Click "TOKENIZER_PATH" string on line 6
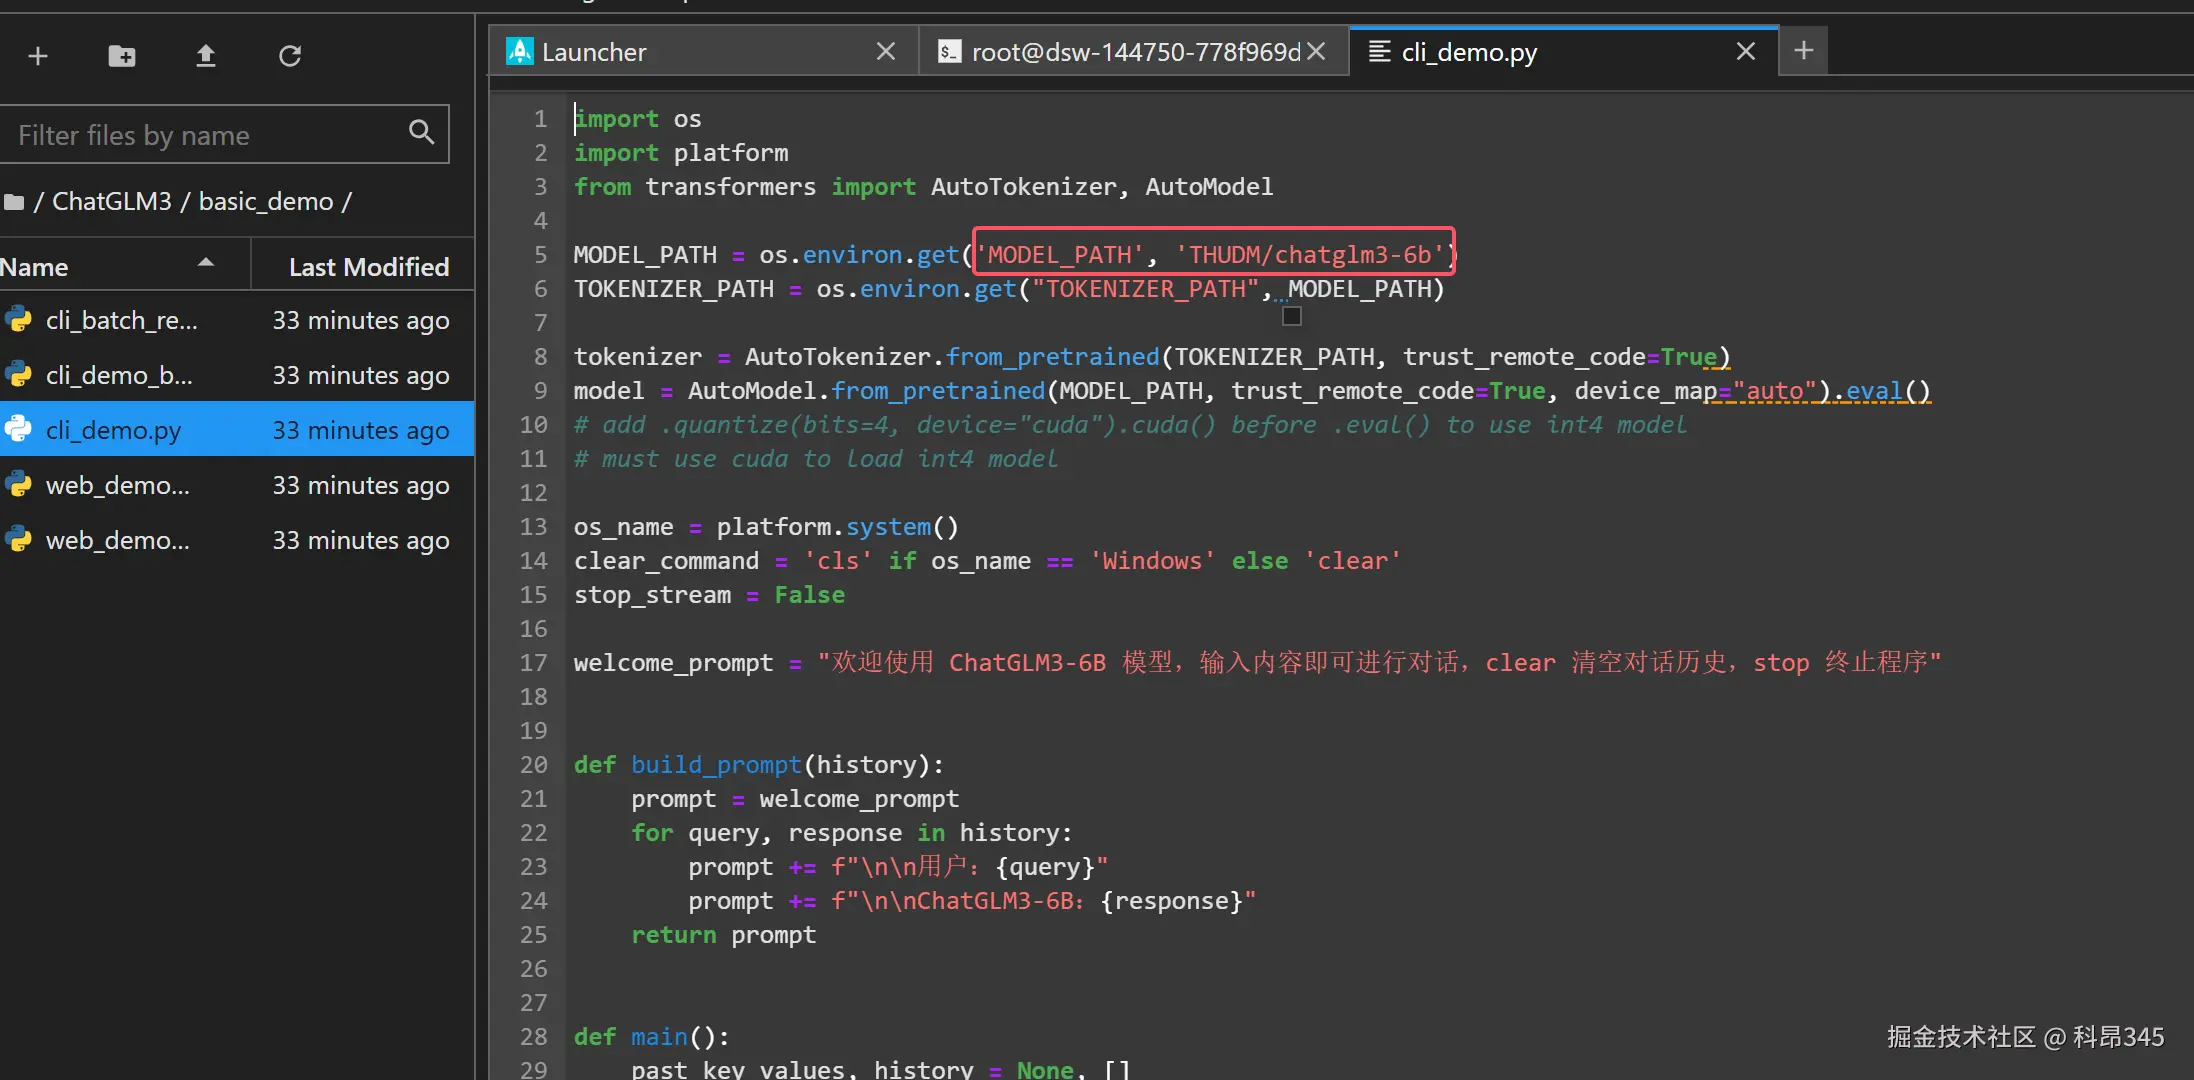Screen dimensions: 2194x1080 1146,289
